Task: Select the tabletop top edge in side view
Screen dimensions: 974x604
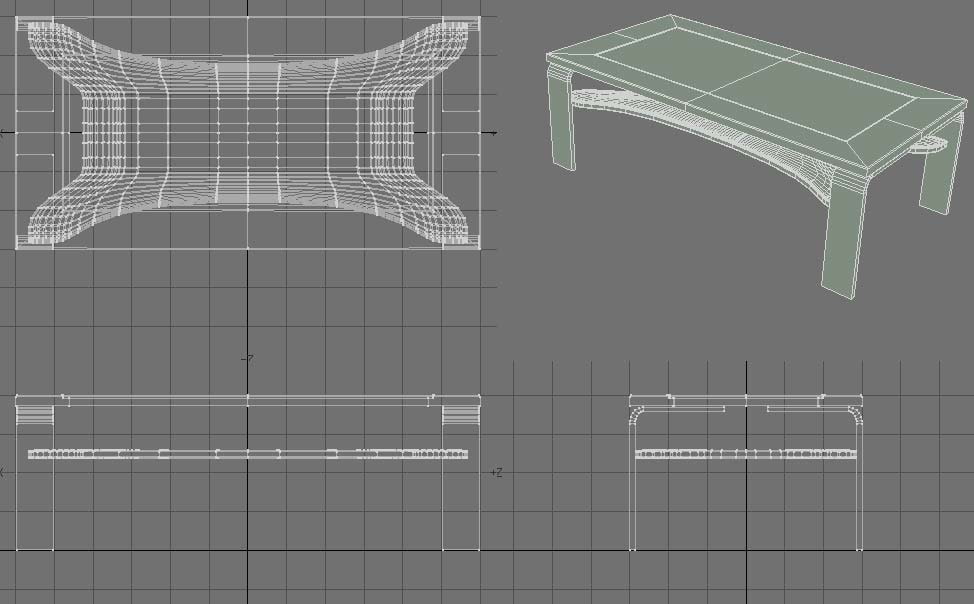Action: click(x=746, y=397)
